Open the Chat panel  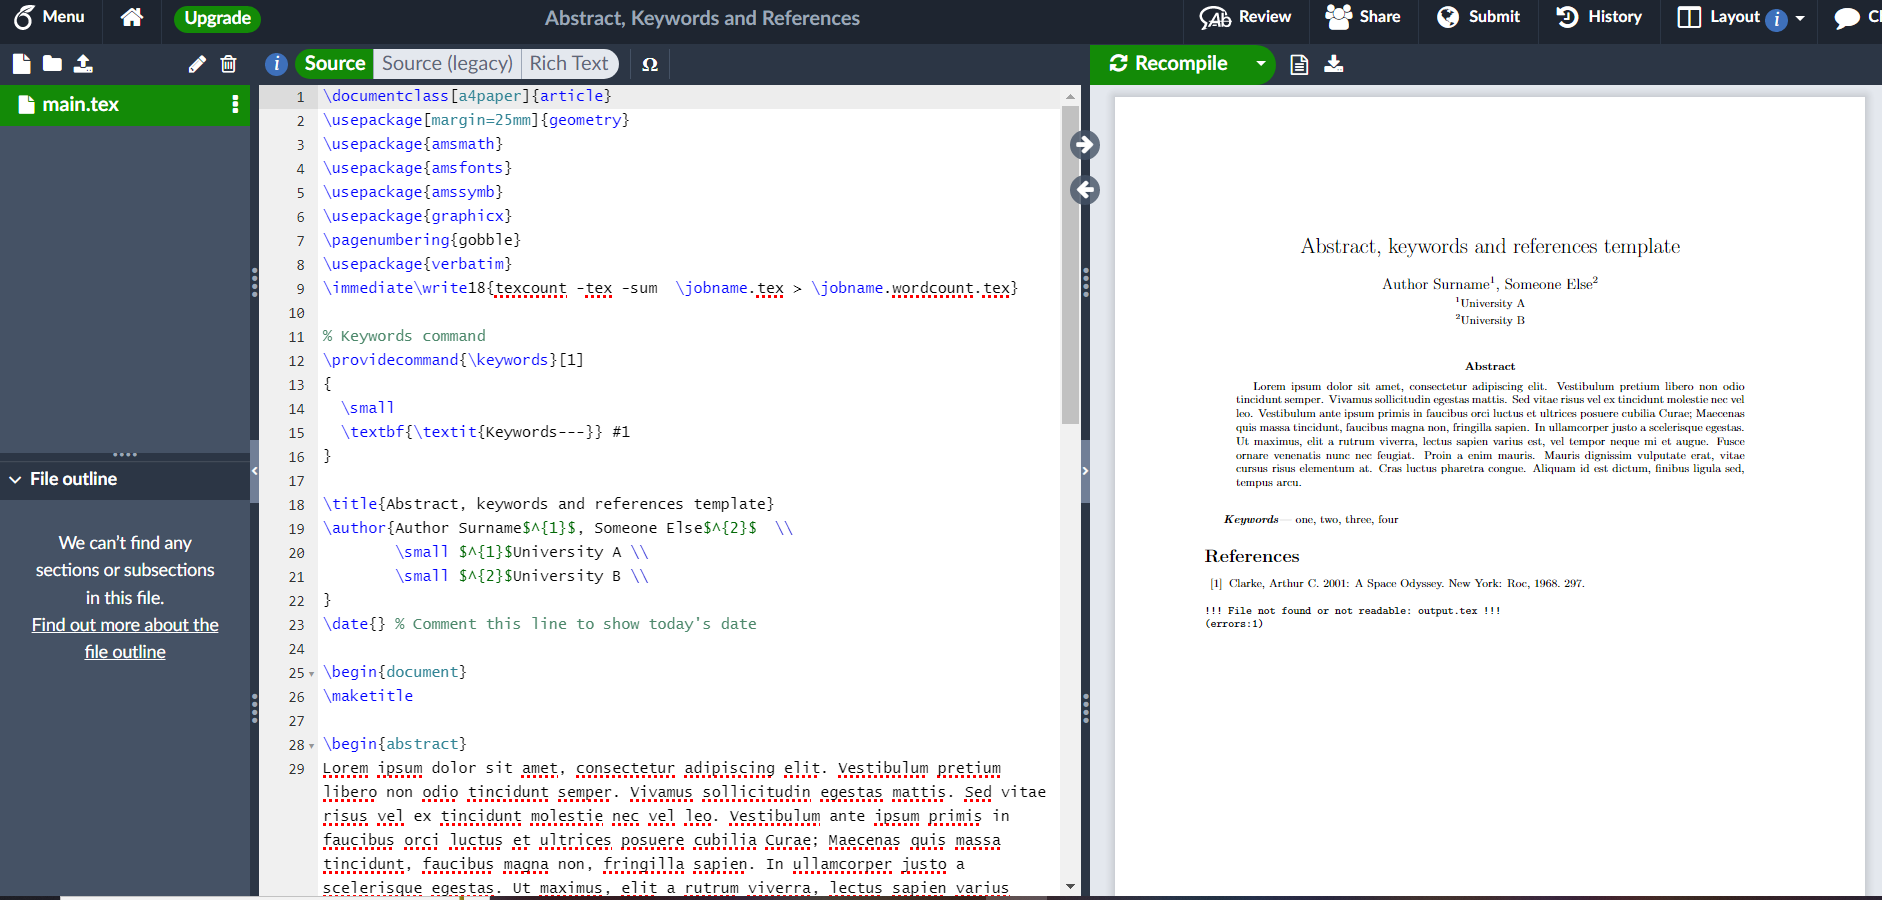1856,17
